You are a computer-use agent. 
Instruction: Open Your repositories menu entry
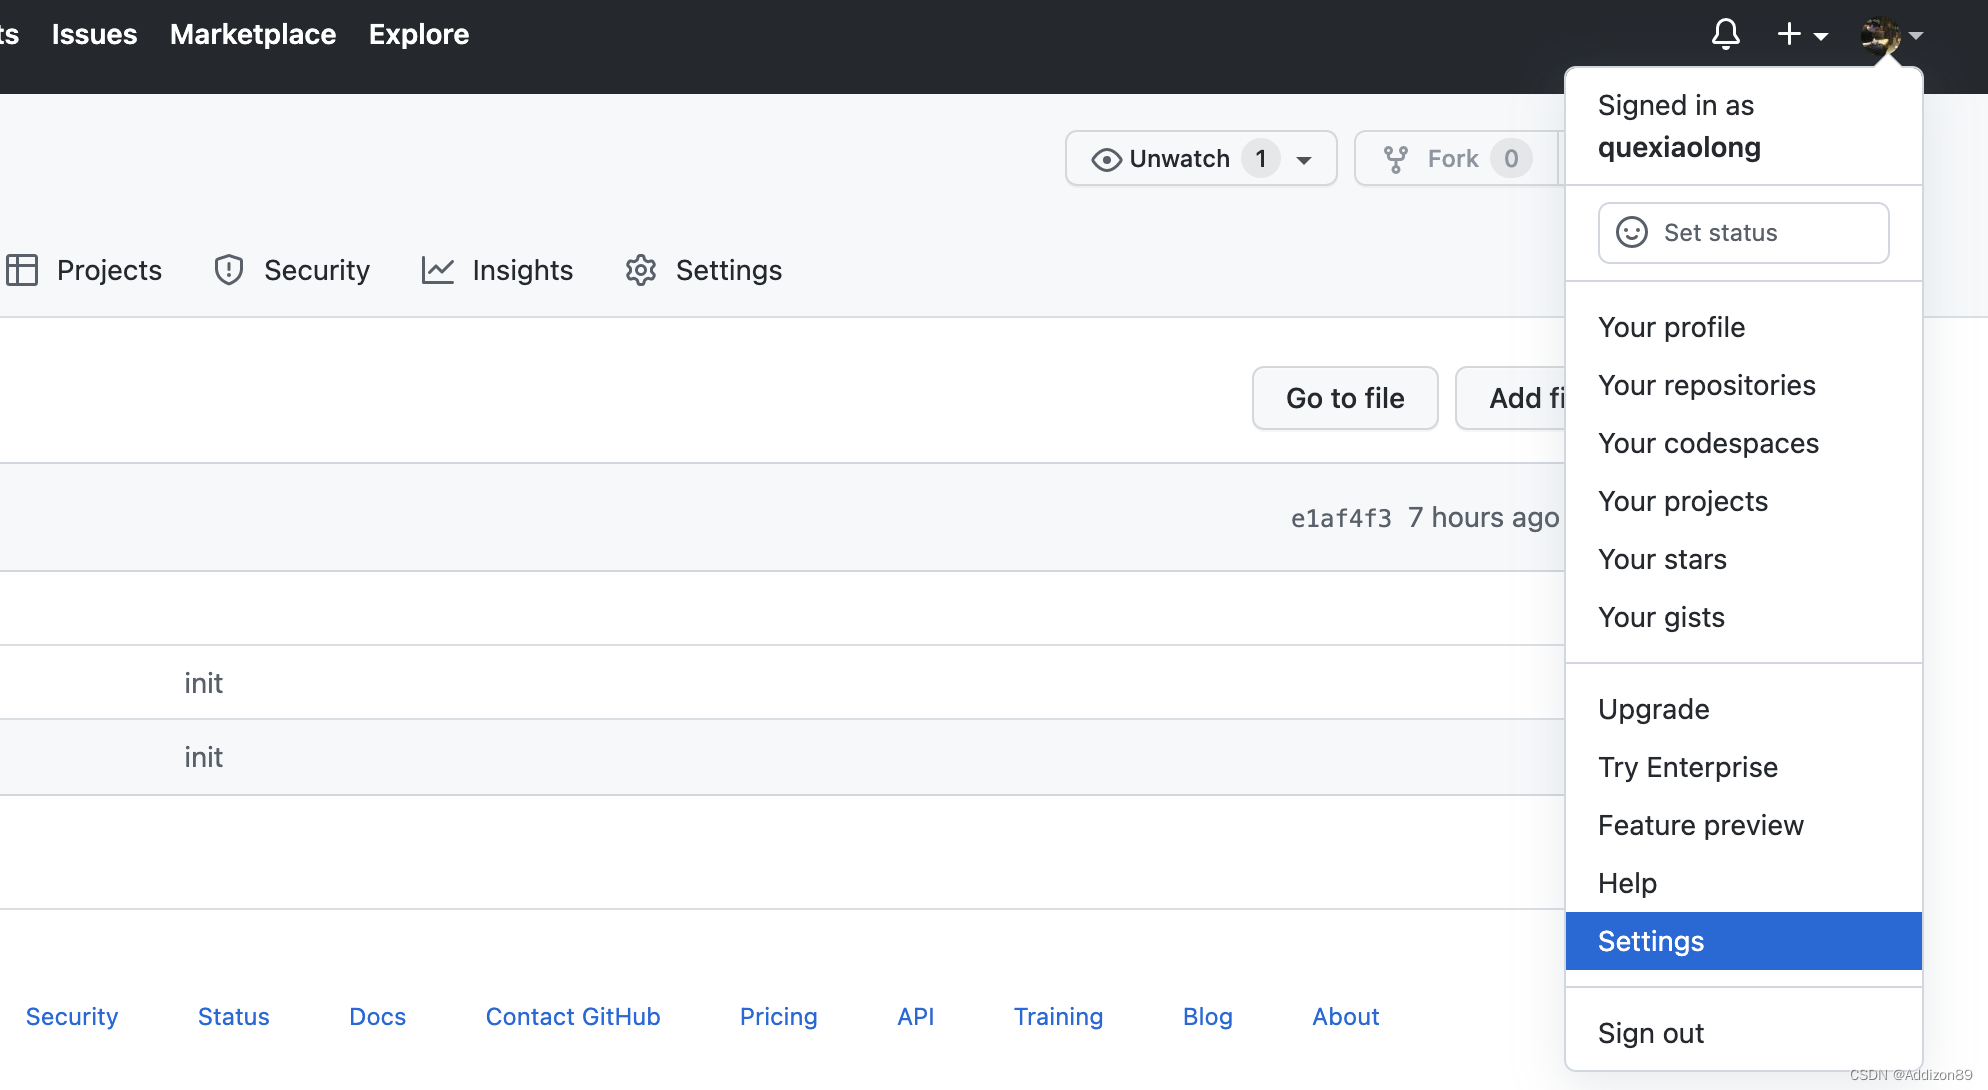[1706, 385]
